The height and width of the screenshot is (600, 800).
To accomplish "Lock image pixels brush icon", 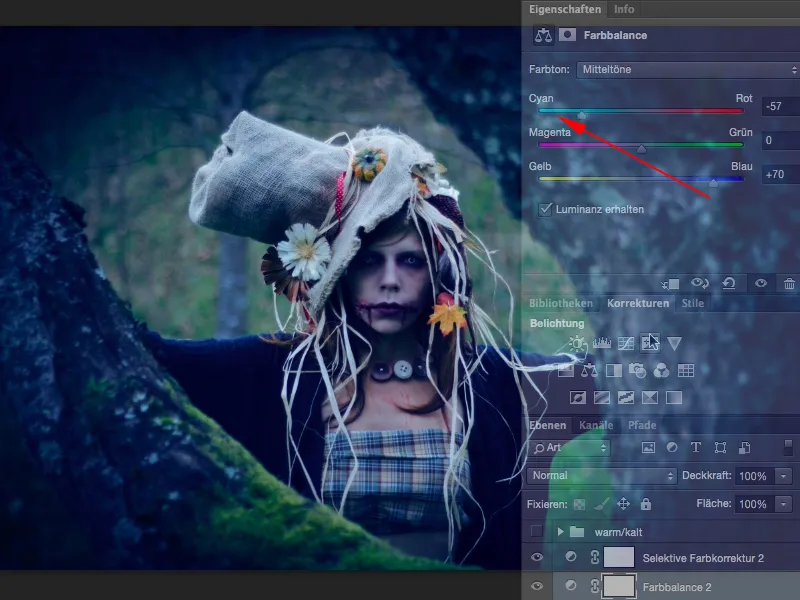I will [602, 504].
